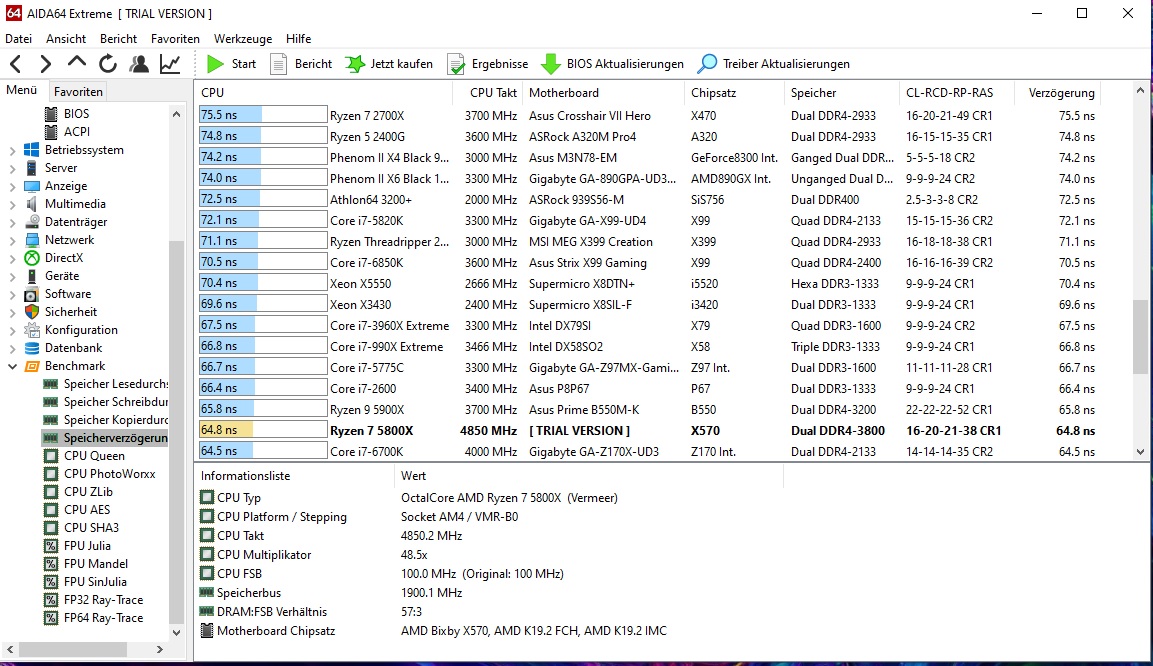Open Ergebnisse results button
The image size is (1153, 666).
click(488, 64)
